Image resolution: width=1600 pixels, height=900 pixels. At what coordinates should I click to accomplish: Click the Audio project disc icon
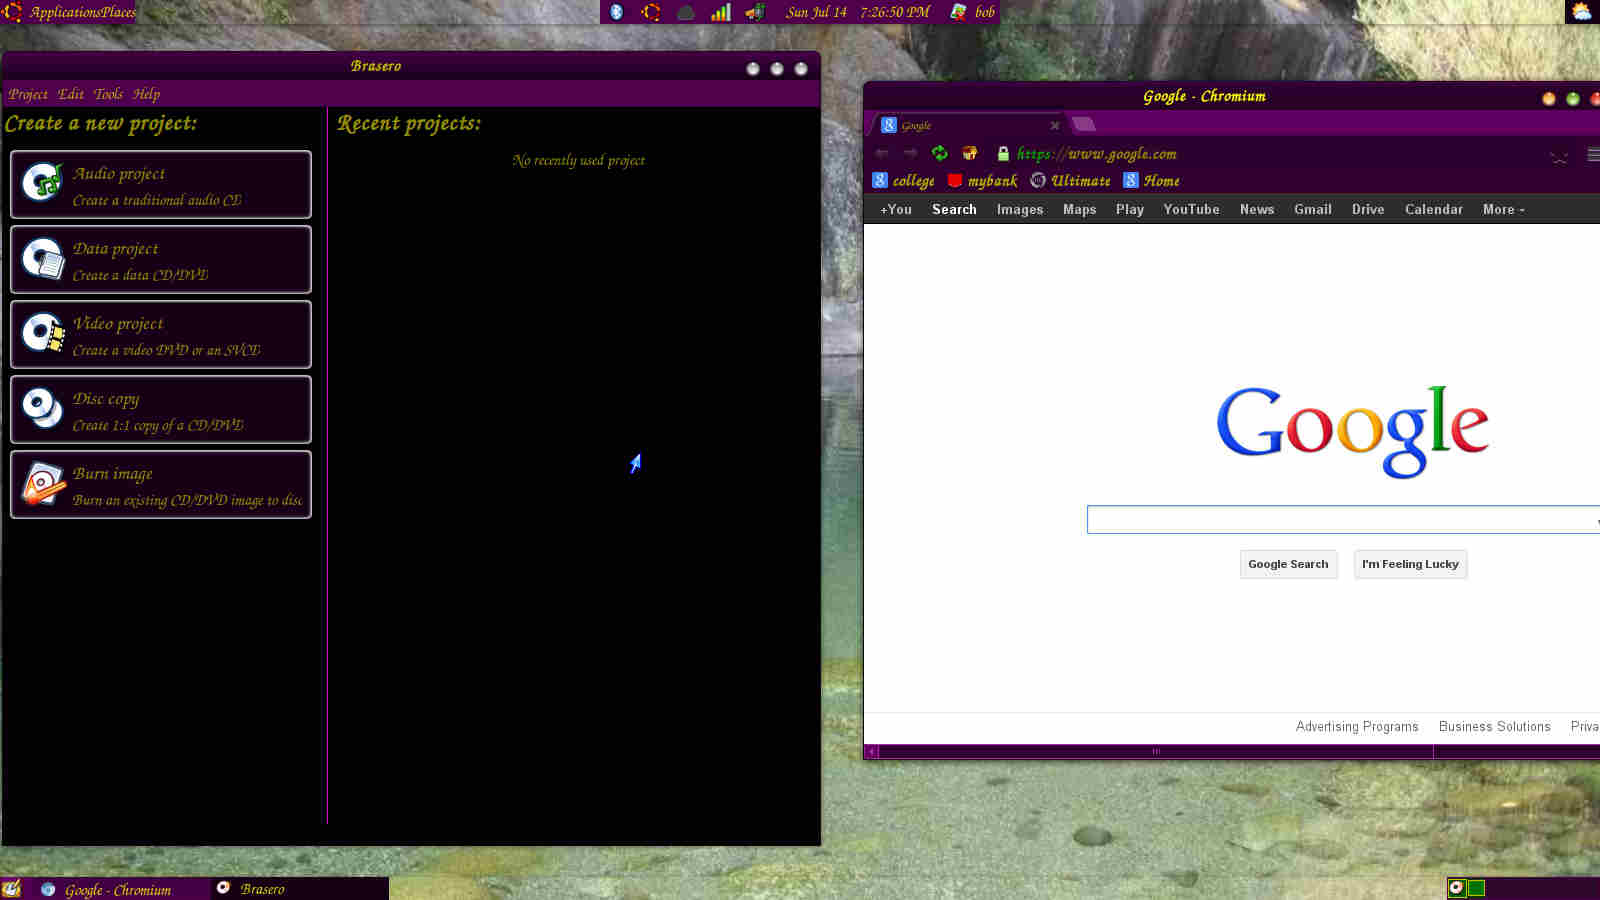[x=43, y=184]
